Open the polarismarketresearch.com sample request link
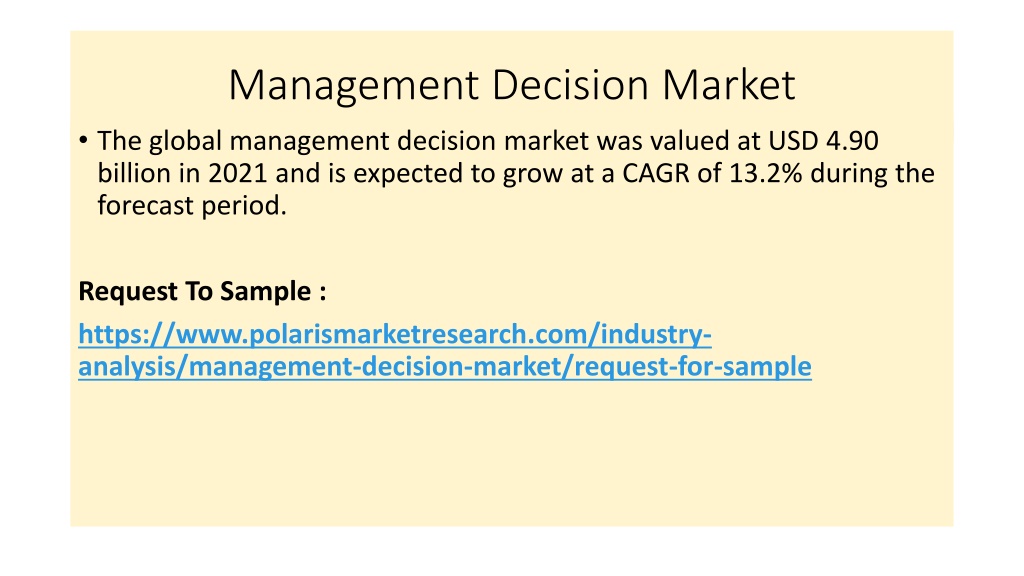1024x576 pixels. tap(445, 350)
